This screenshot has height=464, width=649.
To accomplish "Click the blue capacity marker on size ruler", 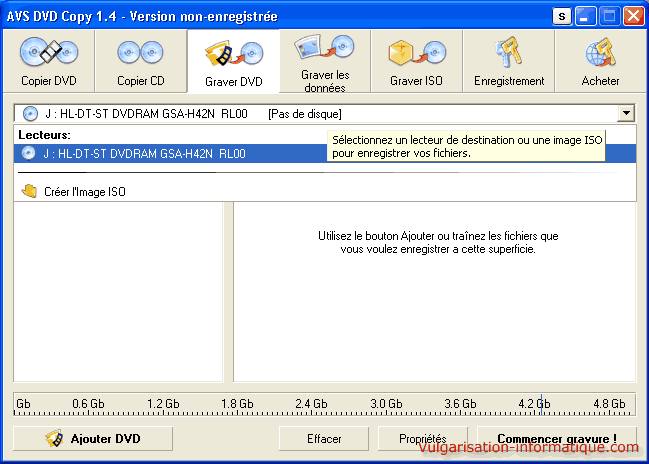I will point(541,404).
